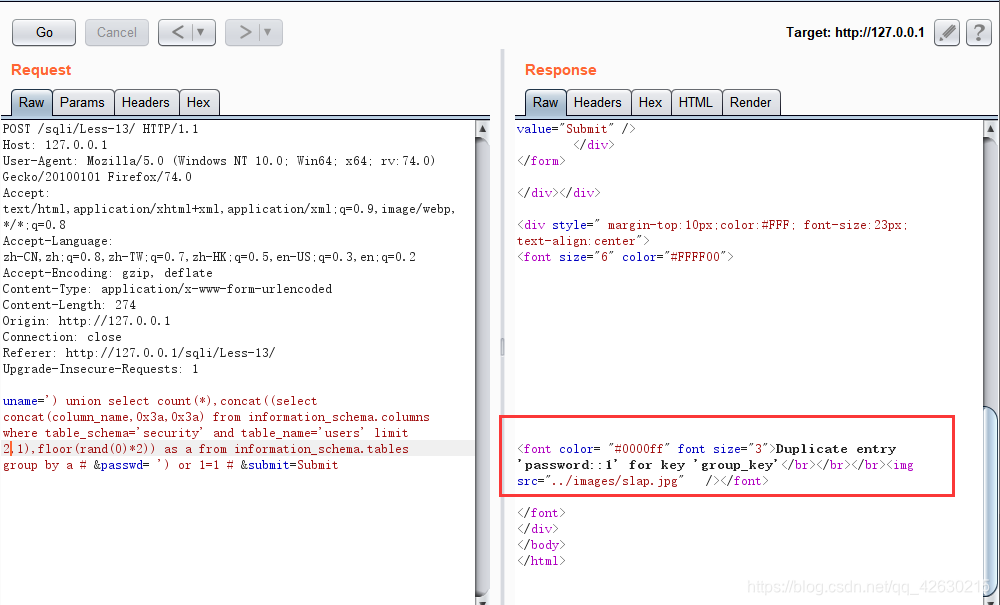Edit target using the pencil icon

[947, 33]
